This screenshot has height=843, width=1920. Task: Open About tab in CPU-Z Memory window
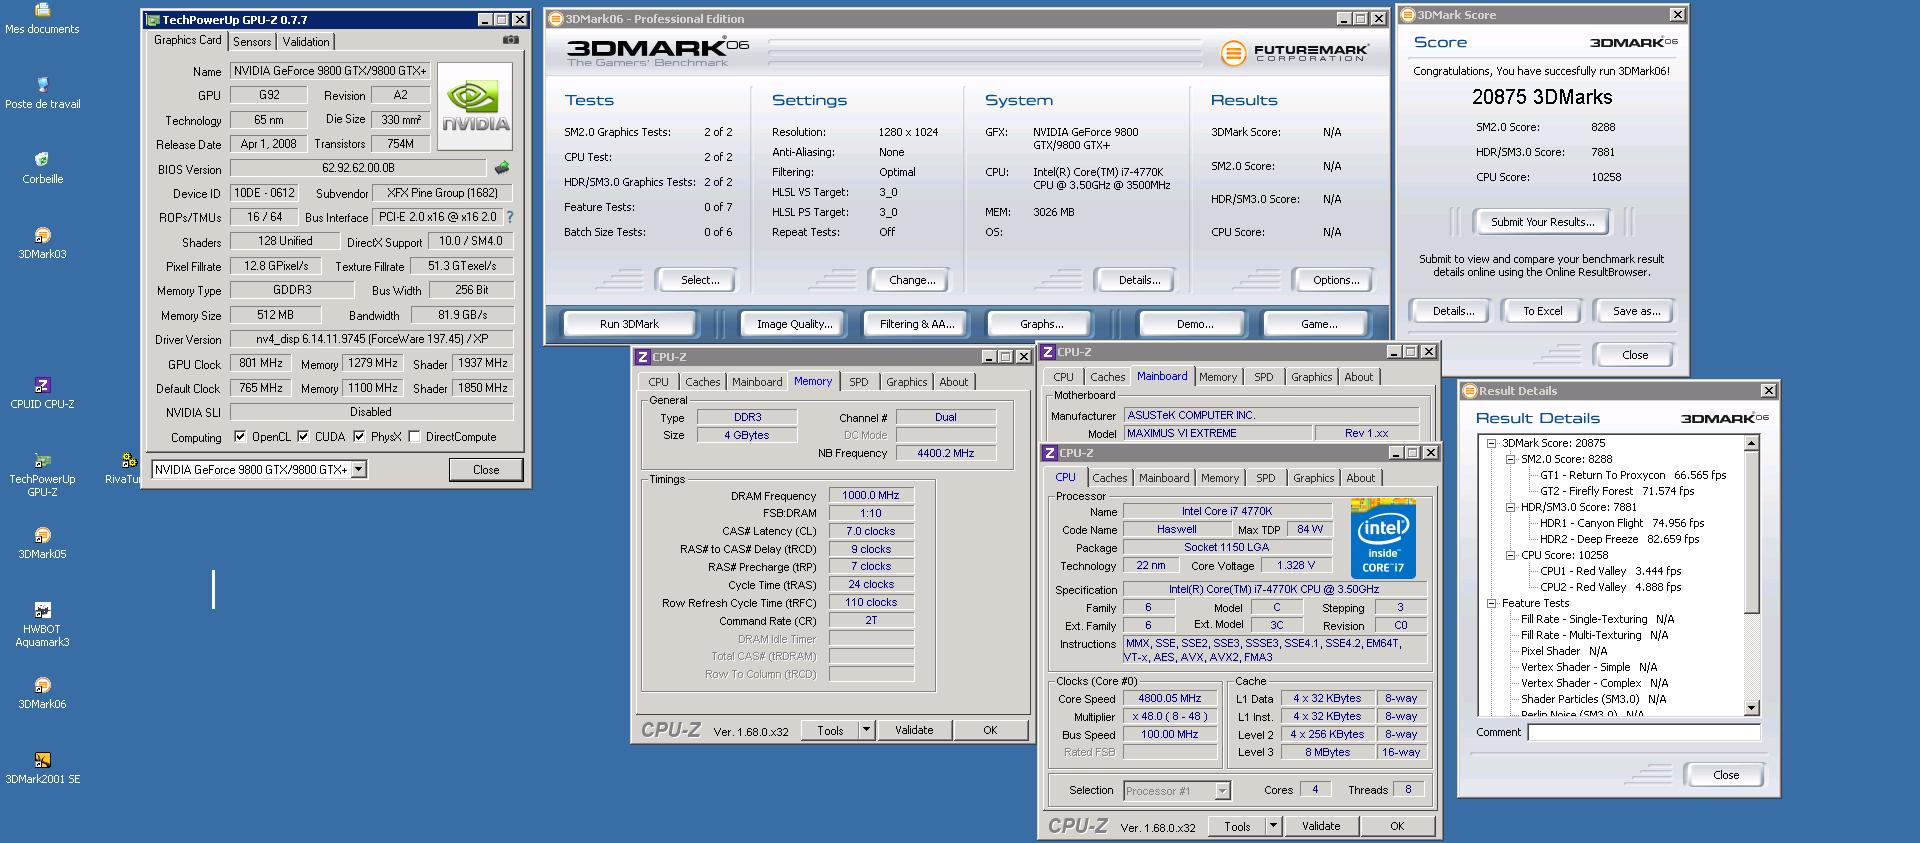pyautogui.click(x=954, y=382)
